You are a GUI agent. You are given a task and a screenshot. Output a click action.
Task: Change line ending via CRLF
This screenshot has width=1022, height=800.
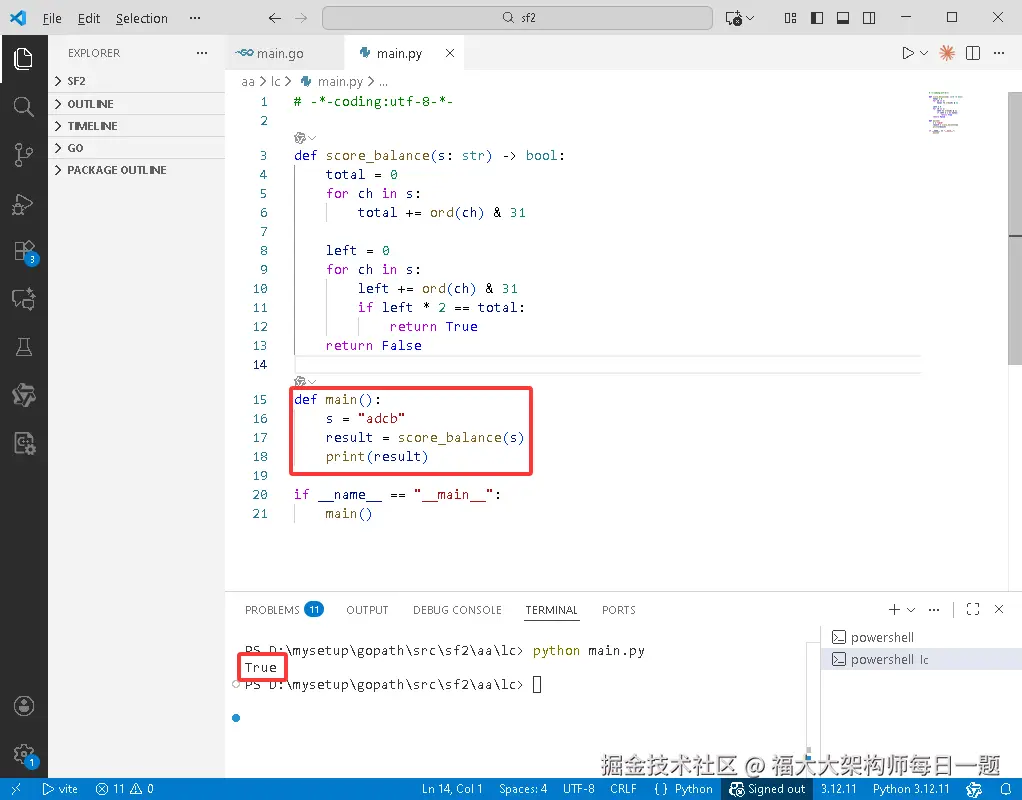[623, 789]
